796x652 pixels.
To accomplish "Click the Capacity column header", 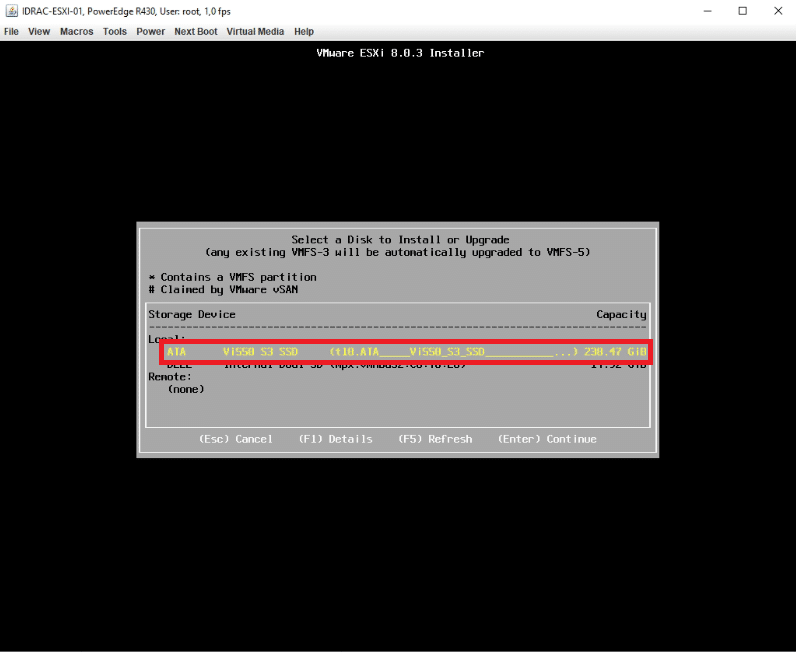I will click(x=621, y=314).
